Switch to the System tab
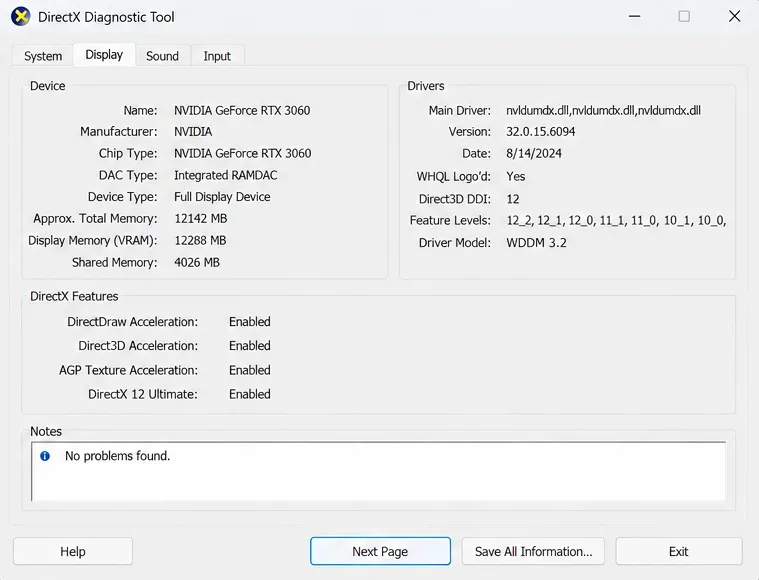The width and height of the screenshot is (759, 580). (43, 56)
